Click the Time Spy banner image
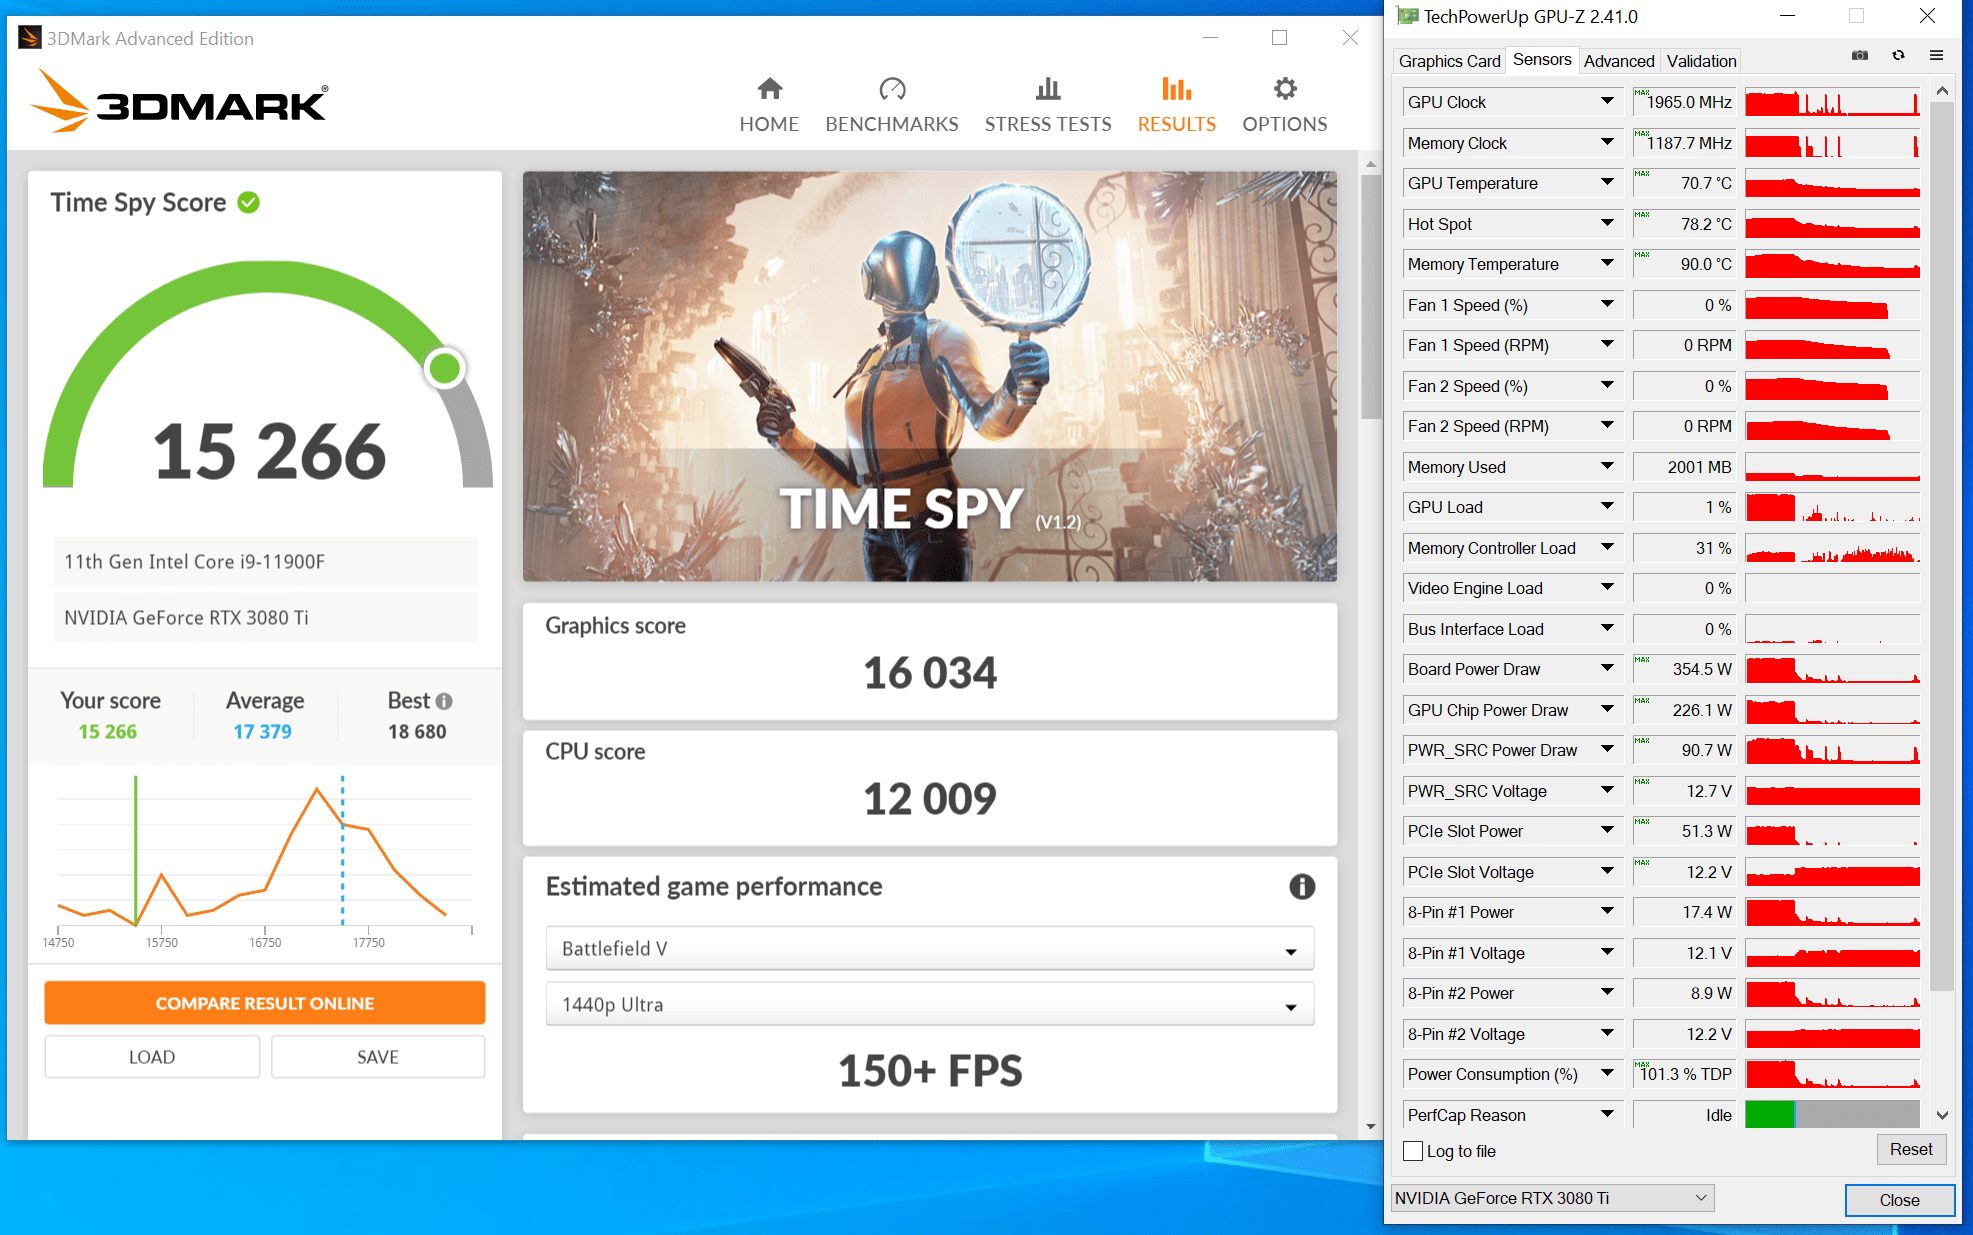The image size is (1973, 1235). tap(929, 376)
